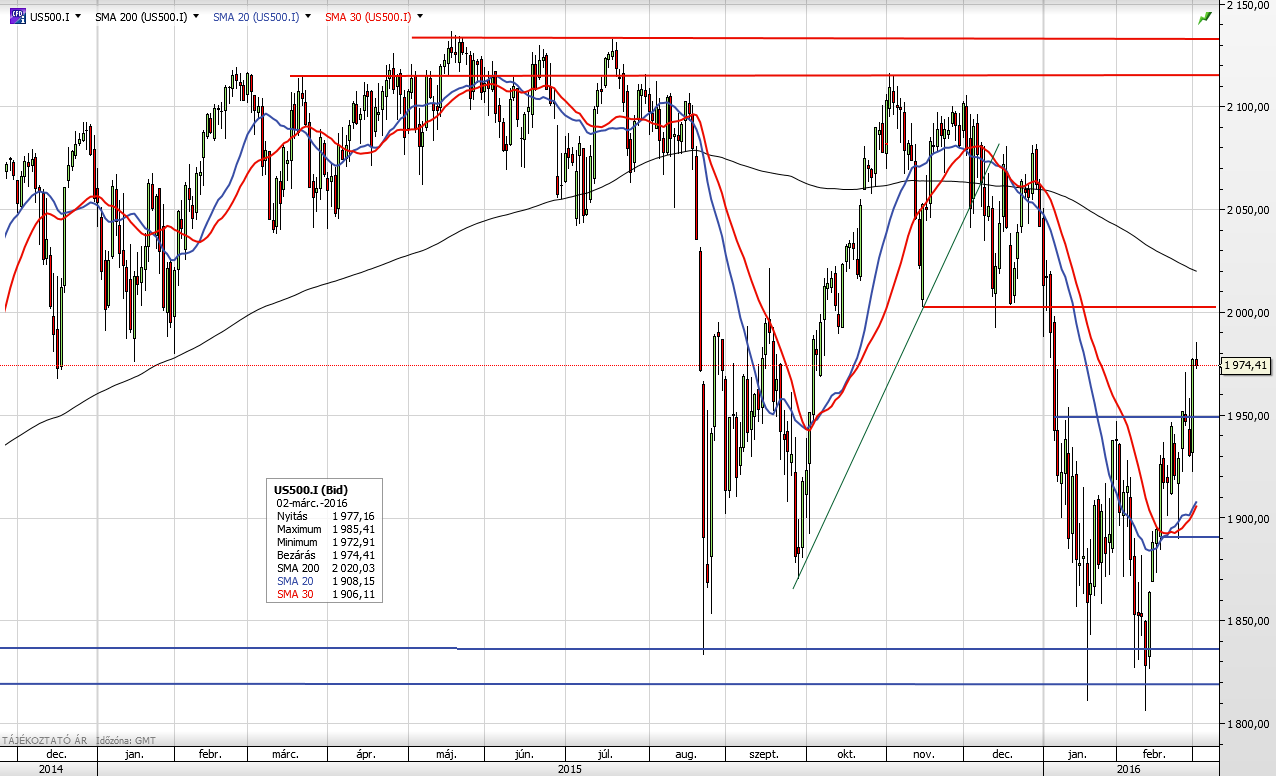Click the 'júl.' month on the time axis
Image resolution: width=1276 pixels, height=776 pixels.
pyautogui.click(x=607, y=753)
